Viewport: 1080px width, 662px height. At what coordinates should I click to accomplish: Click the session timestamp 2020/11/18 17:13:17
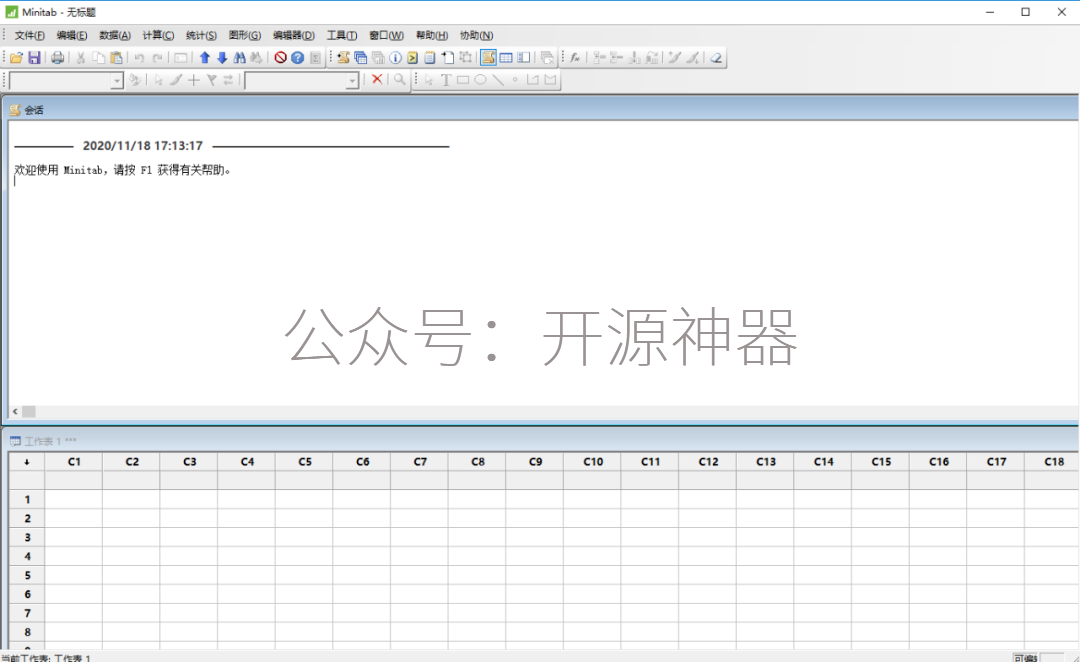point(143,145)
